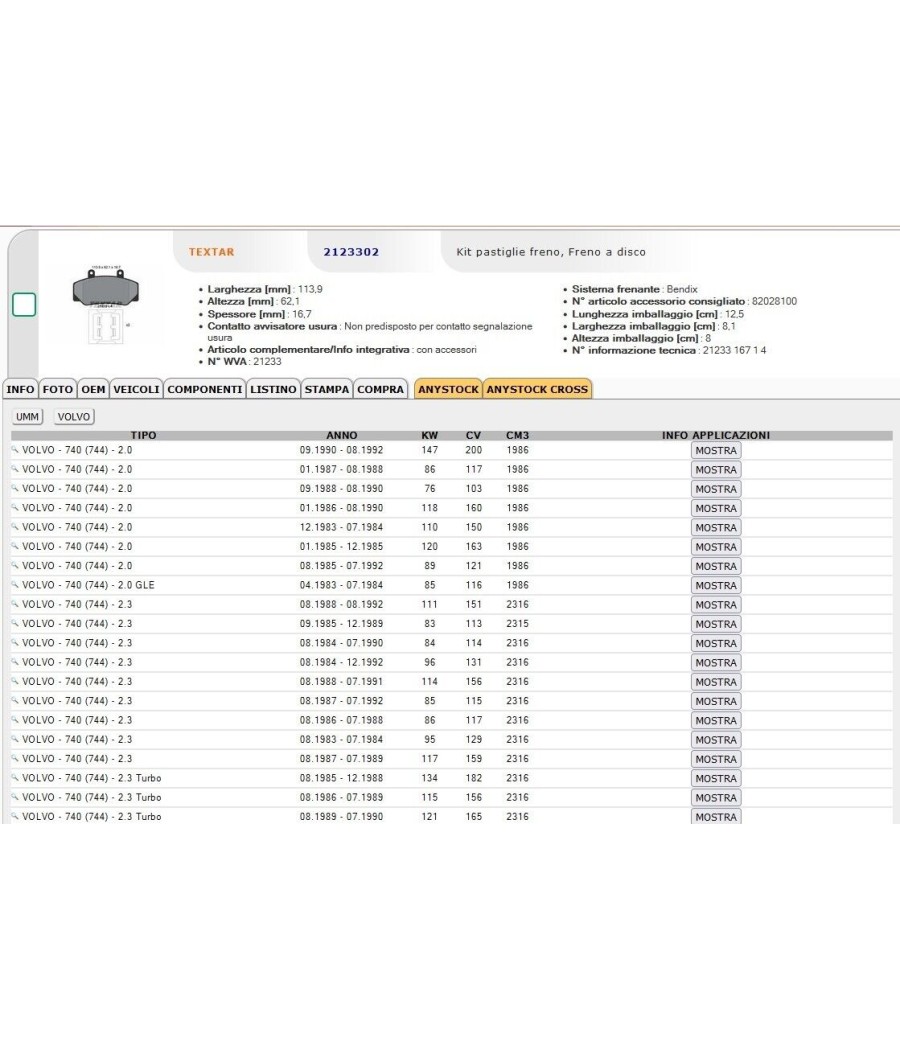Click MOSTRA for the 76 KW row

716,490
